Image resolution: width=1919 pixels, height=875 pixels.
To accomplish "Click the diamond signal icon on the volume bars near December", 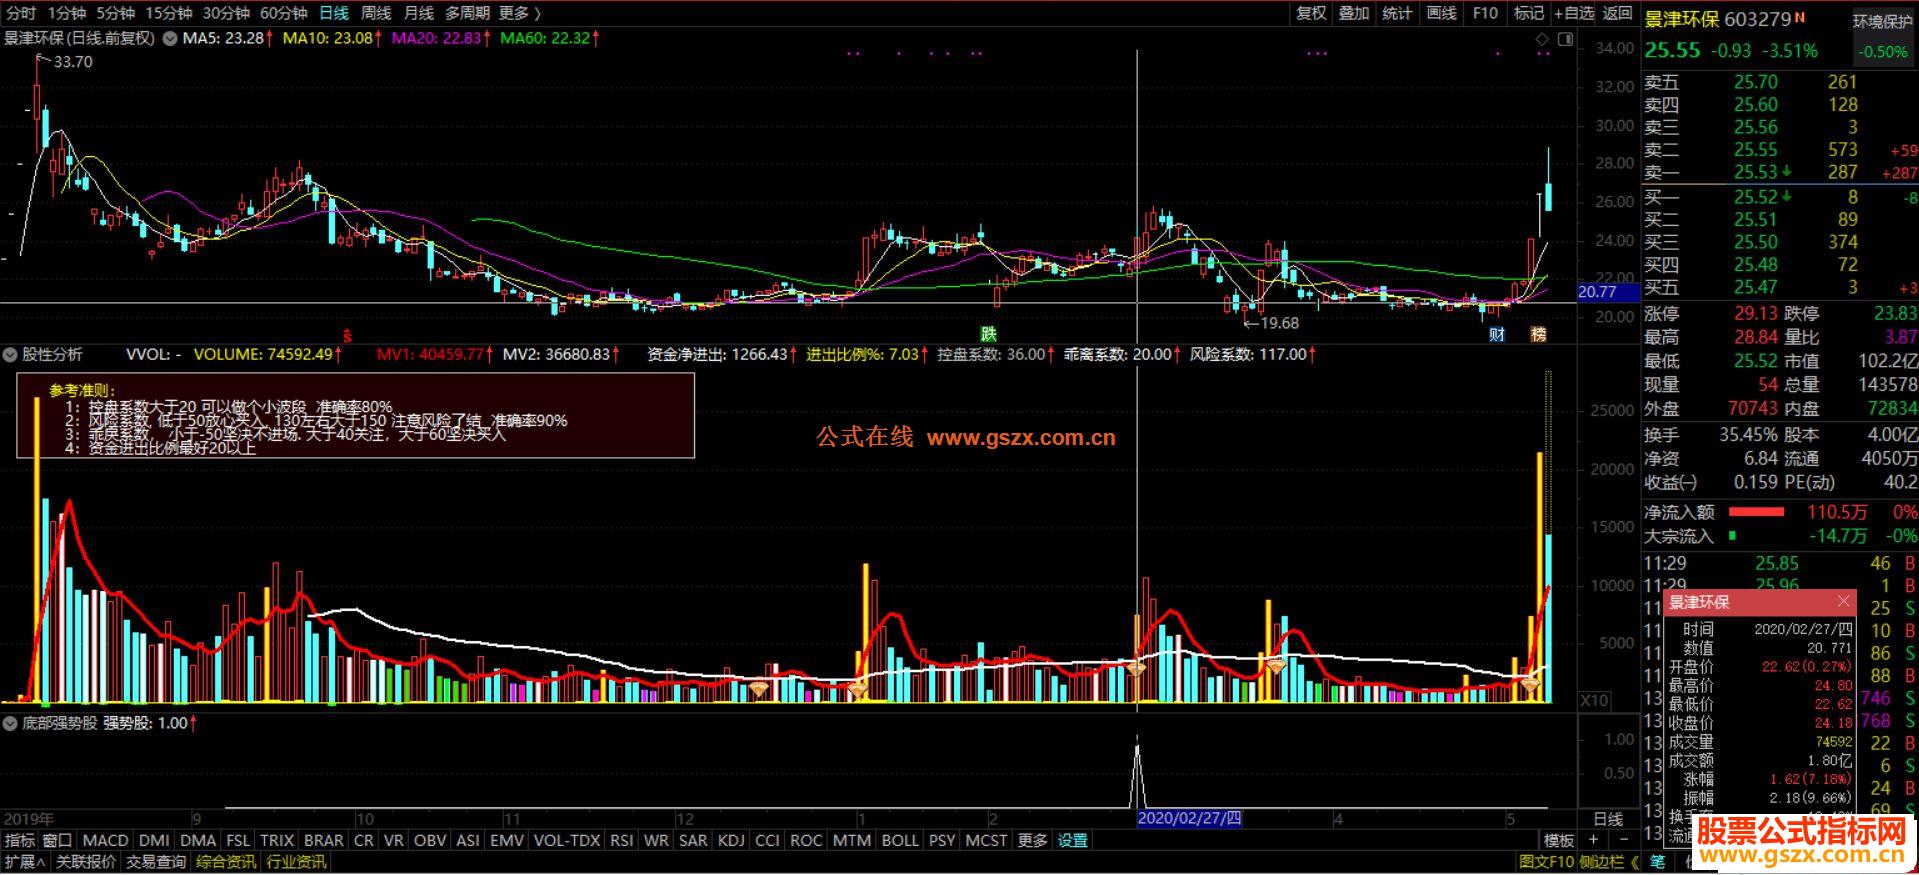I will click(760, 688).
